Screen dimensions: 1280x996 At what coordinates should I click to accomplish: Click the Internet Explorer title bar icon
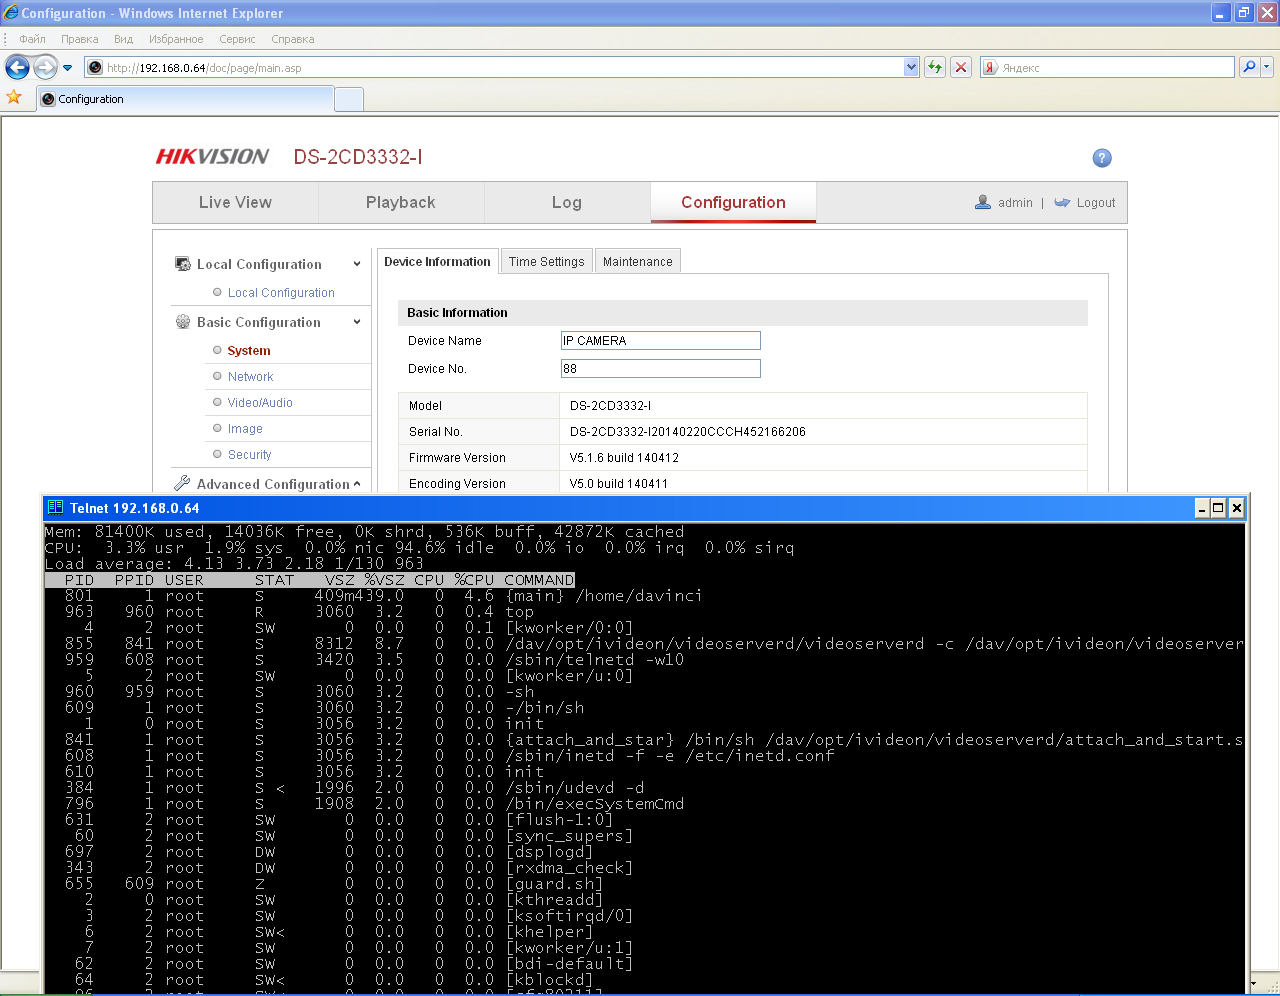coord(11,12)
